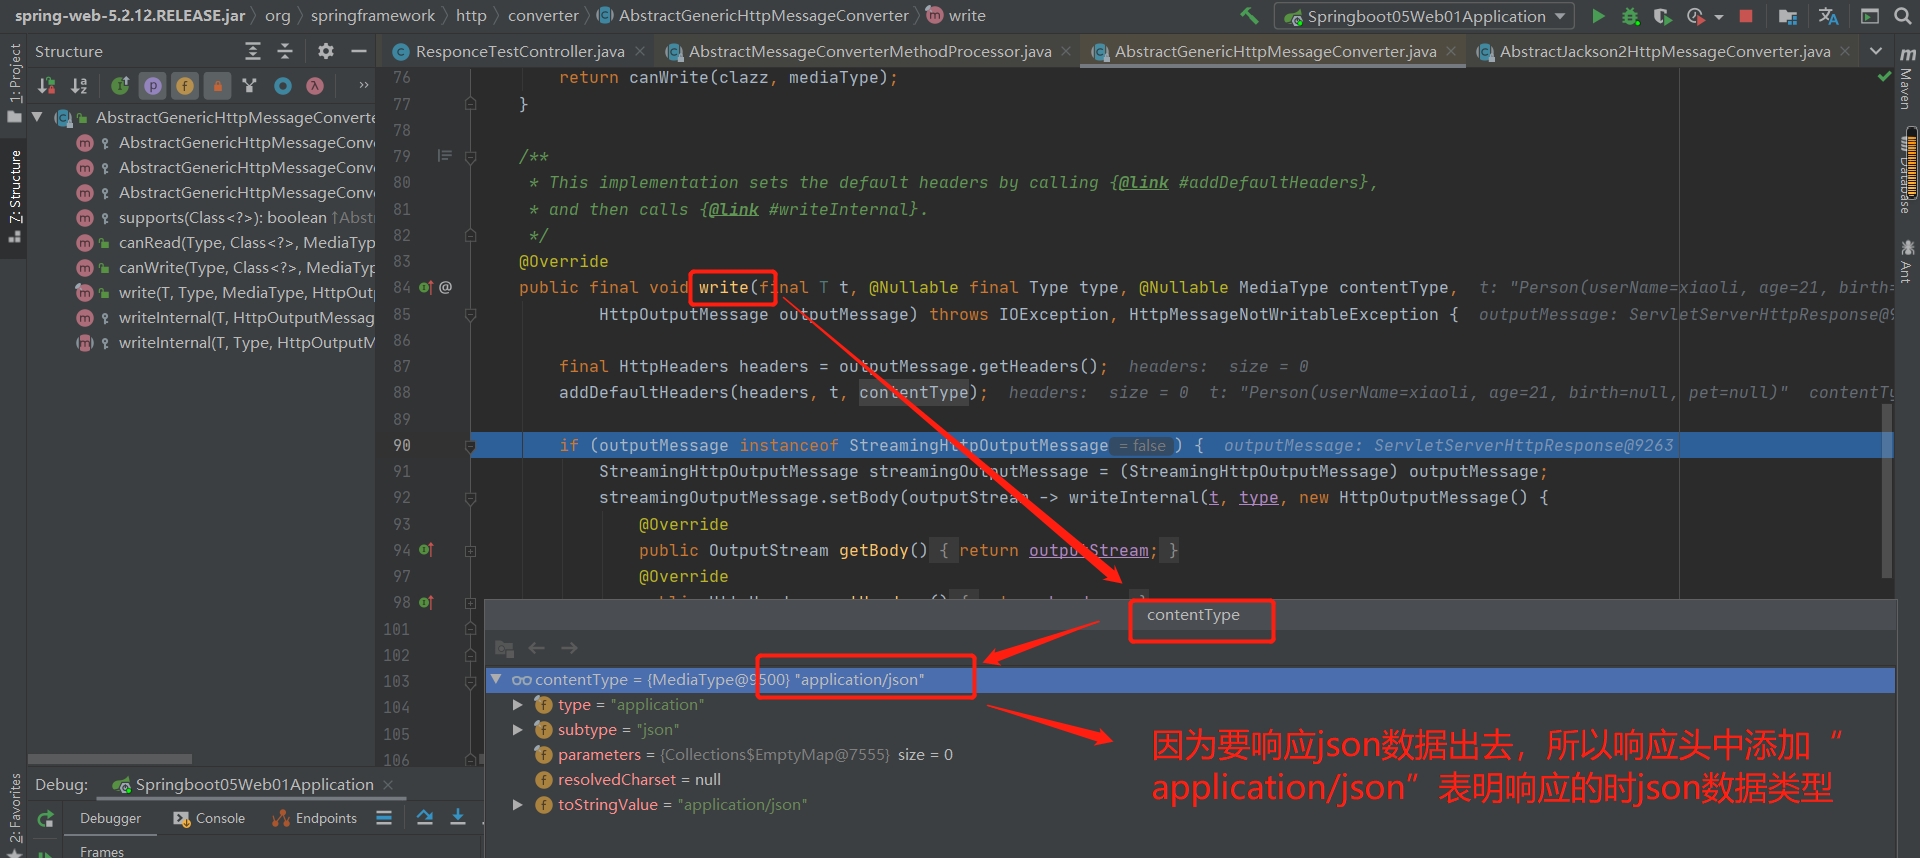Screen dimensions: 1920x858
Task: Open the Endpoints tab in Debug panel
Action: pyautogui.click(x=314, y=818)
